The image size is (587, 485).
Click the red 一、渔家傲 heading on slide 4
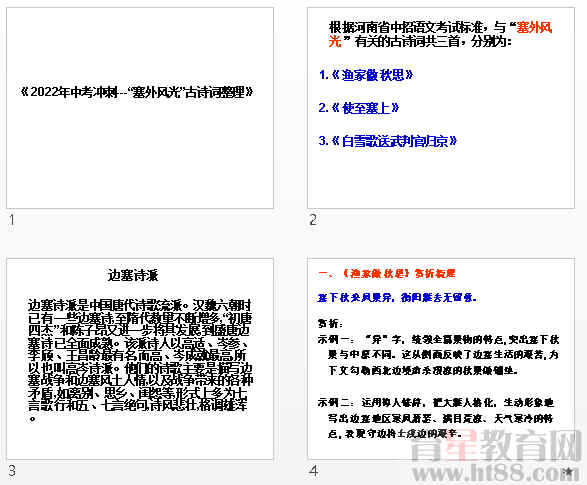[x=387, y=274]
